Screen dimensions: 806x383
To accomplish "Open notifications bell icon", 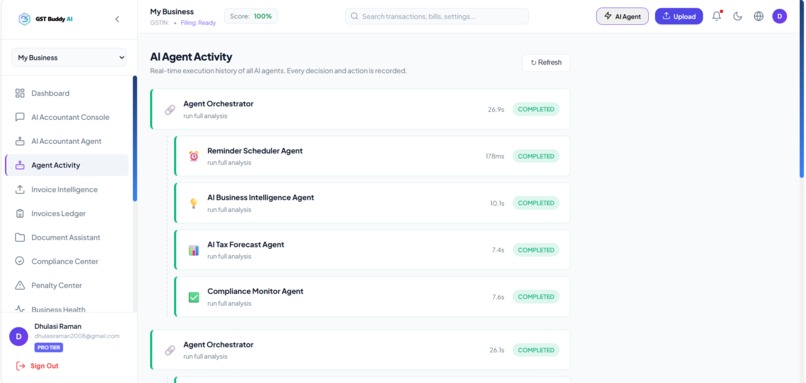I will (x=717, y=16).
